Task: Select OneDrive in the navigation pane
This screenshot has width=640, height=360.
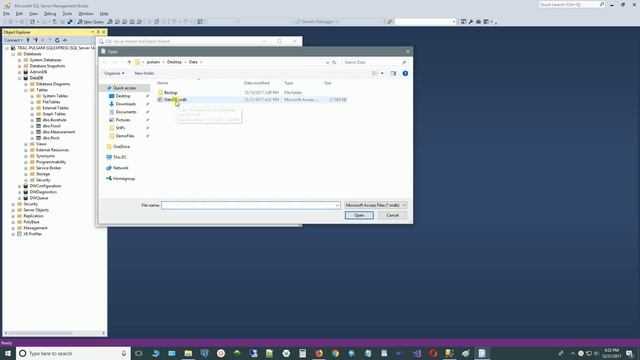Action: point(121,147)
